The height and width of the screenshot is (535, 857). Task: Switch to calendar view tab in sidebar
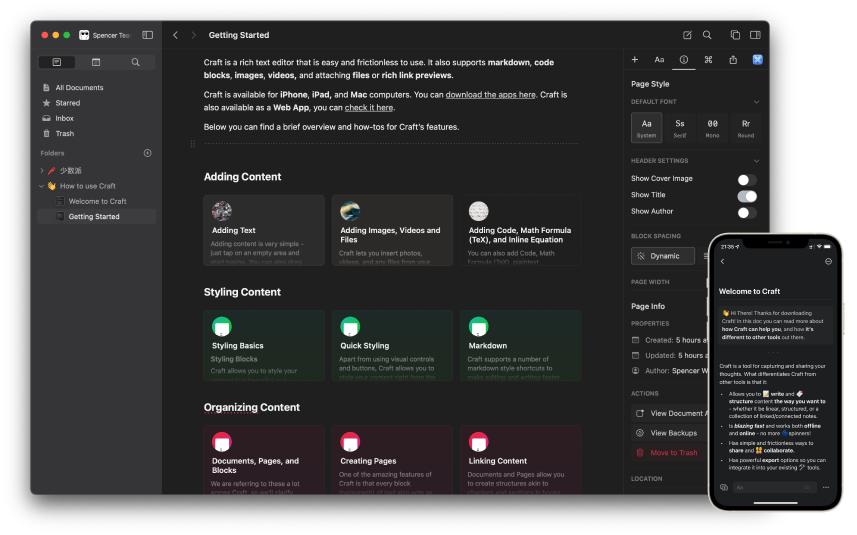pos(96,62)
